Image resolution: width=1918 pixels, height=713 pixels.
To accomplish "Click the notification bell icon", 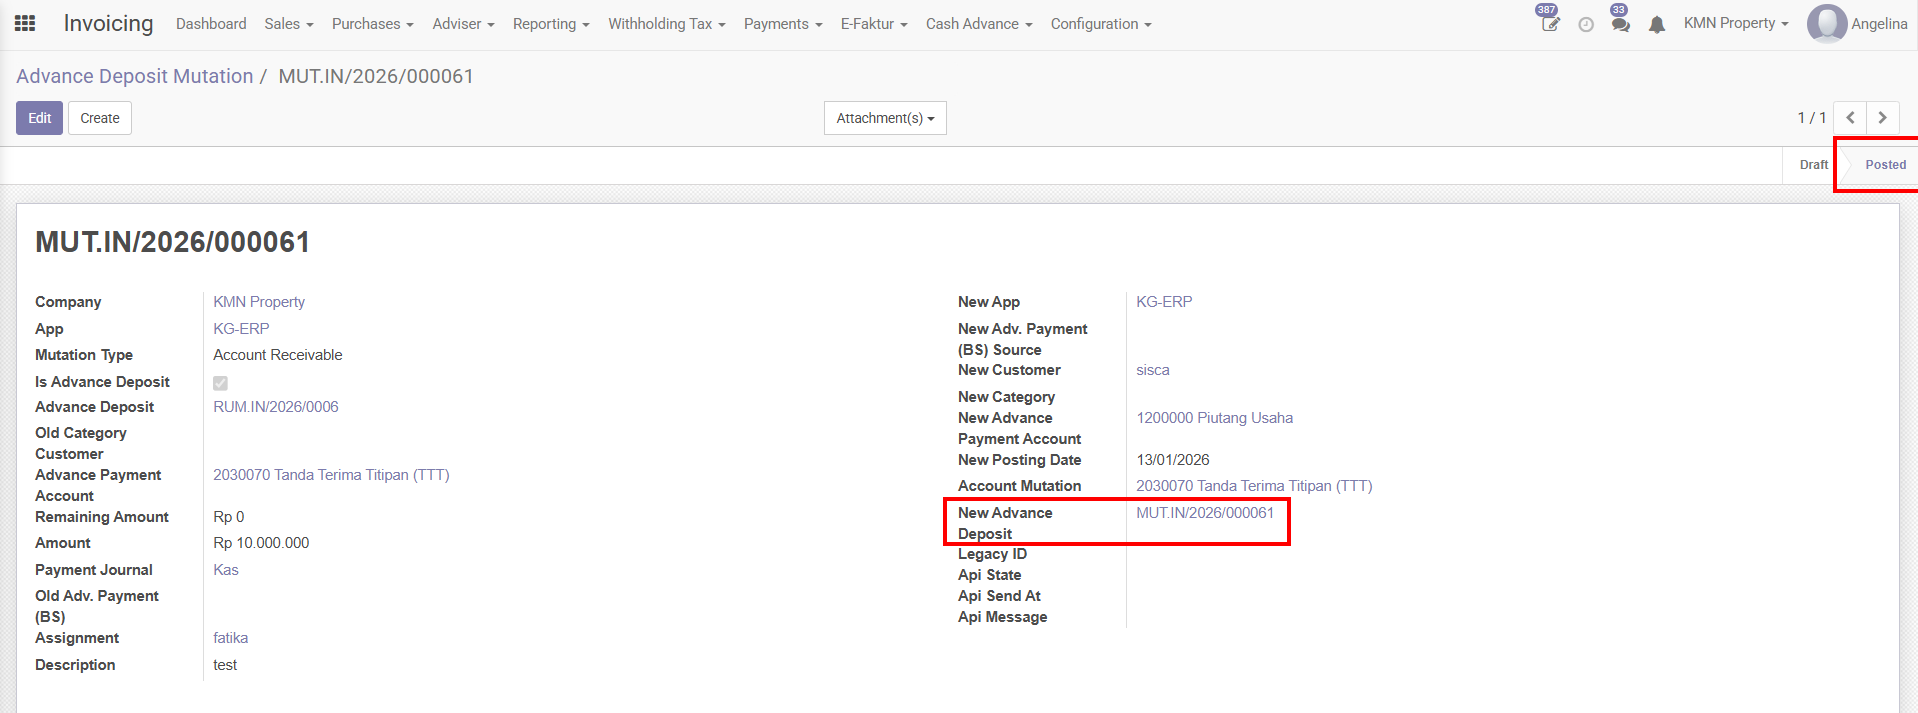I will pyautogui.click(x=1657, y=25).
